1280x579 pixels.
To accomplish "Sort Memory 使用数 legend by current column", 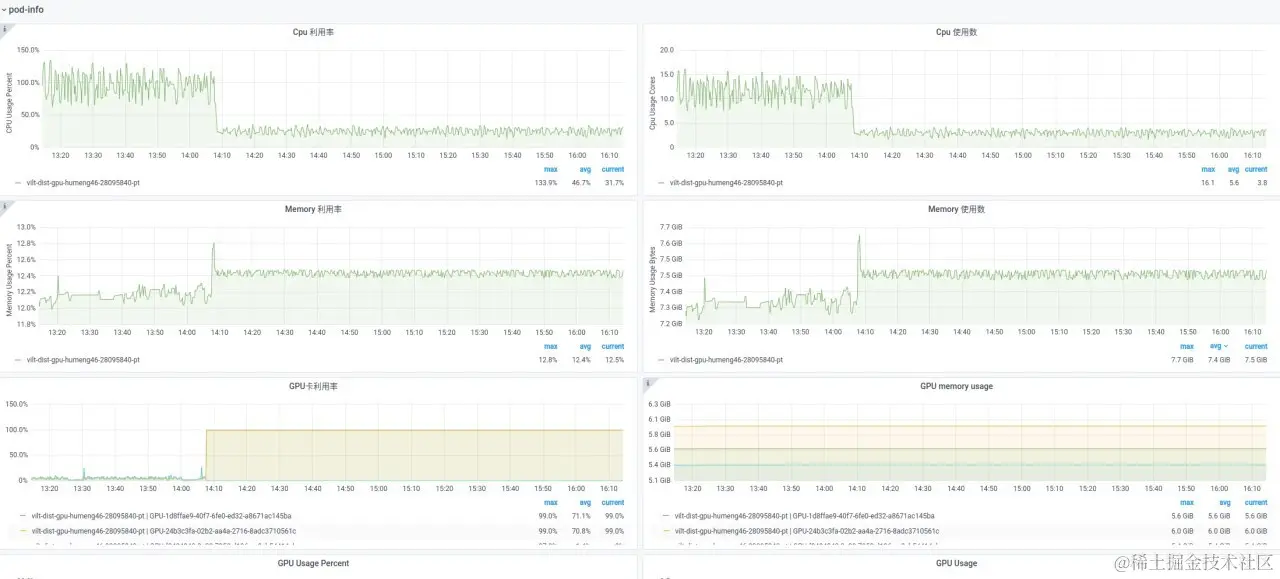I will coord(1256,347).
